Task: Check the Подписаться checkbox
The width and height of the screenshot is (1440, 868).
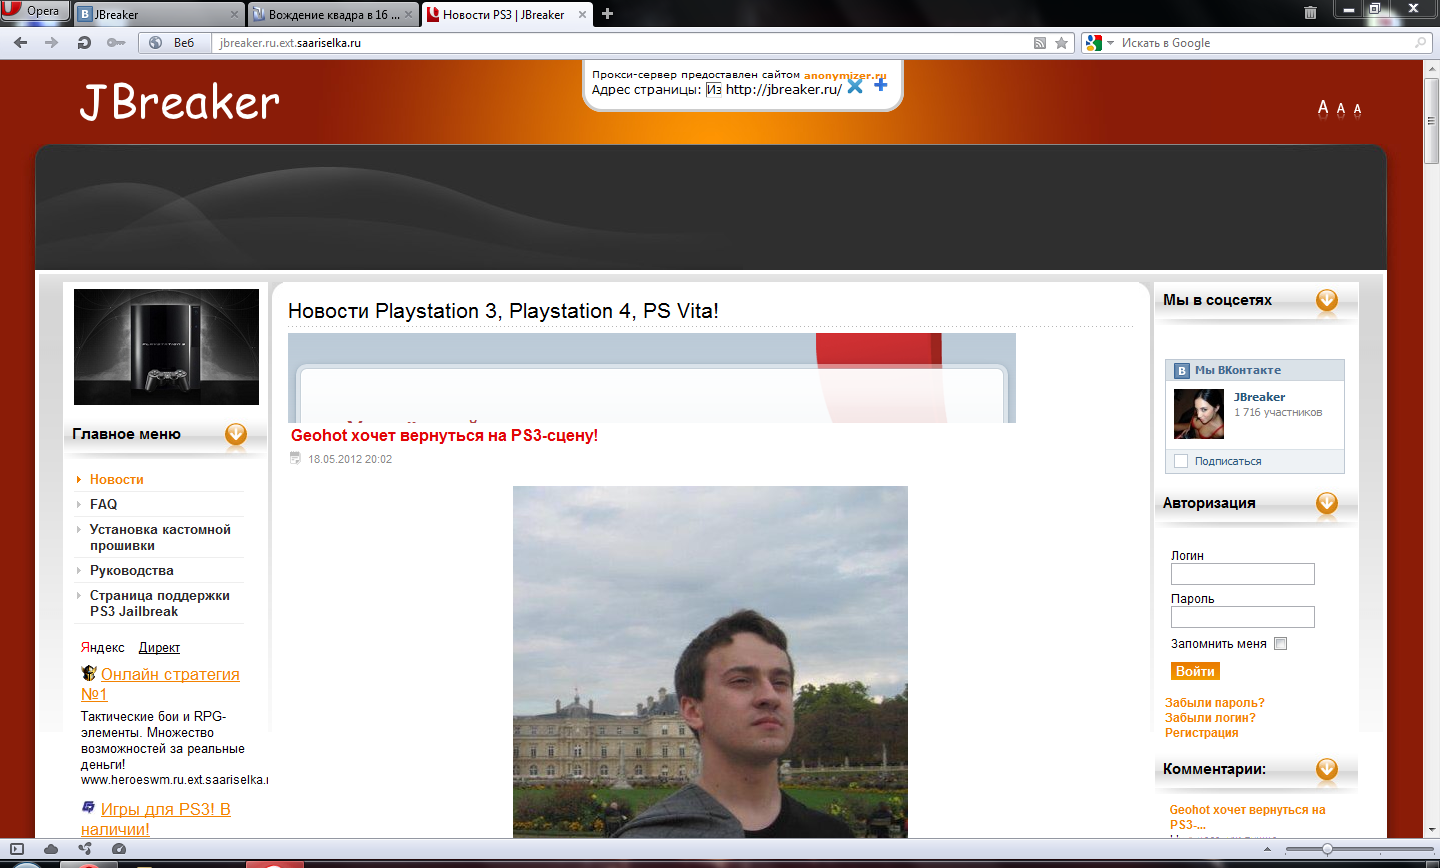Action: (1181, 461)
